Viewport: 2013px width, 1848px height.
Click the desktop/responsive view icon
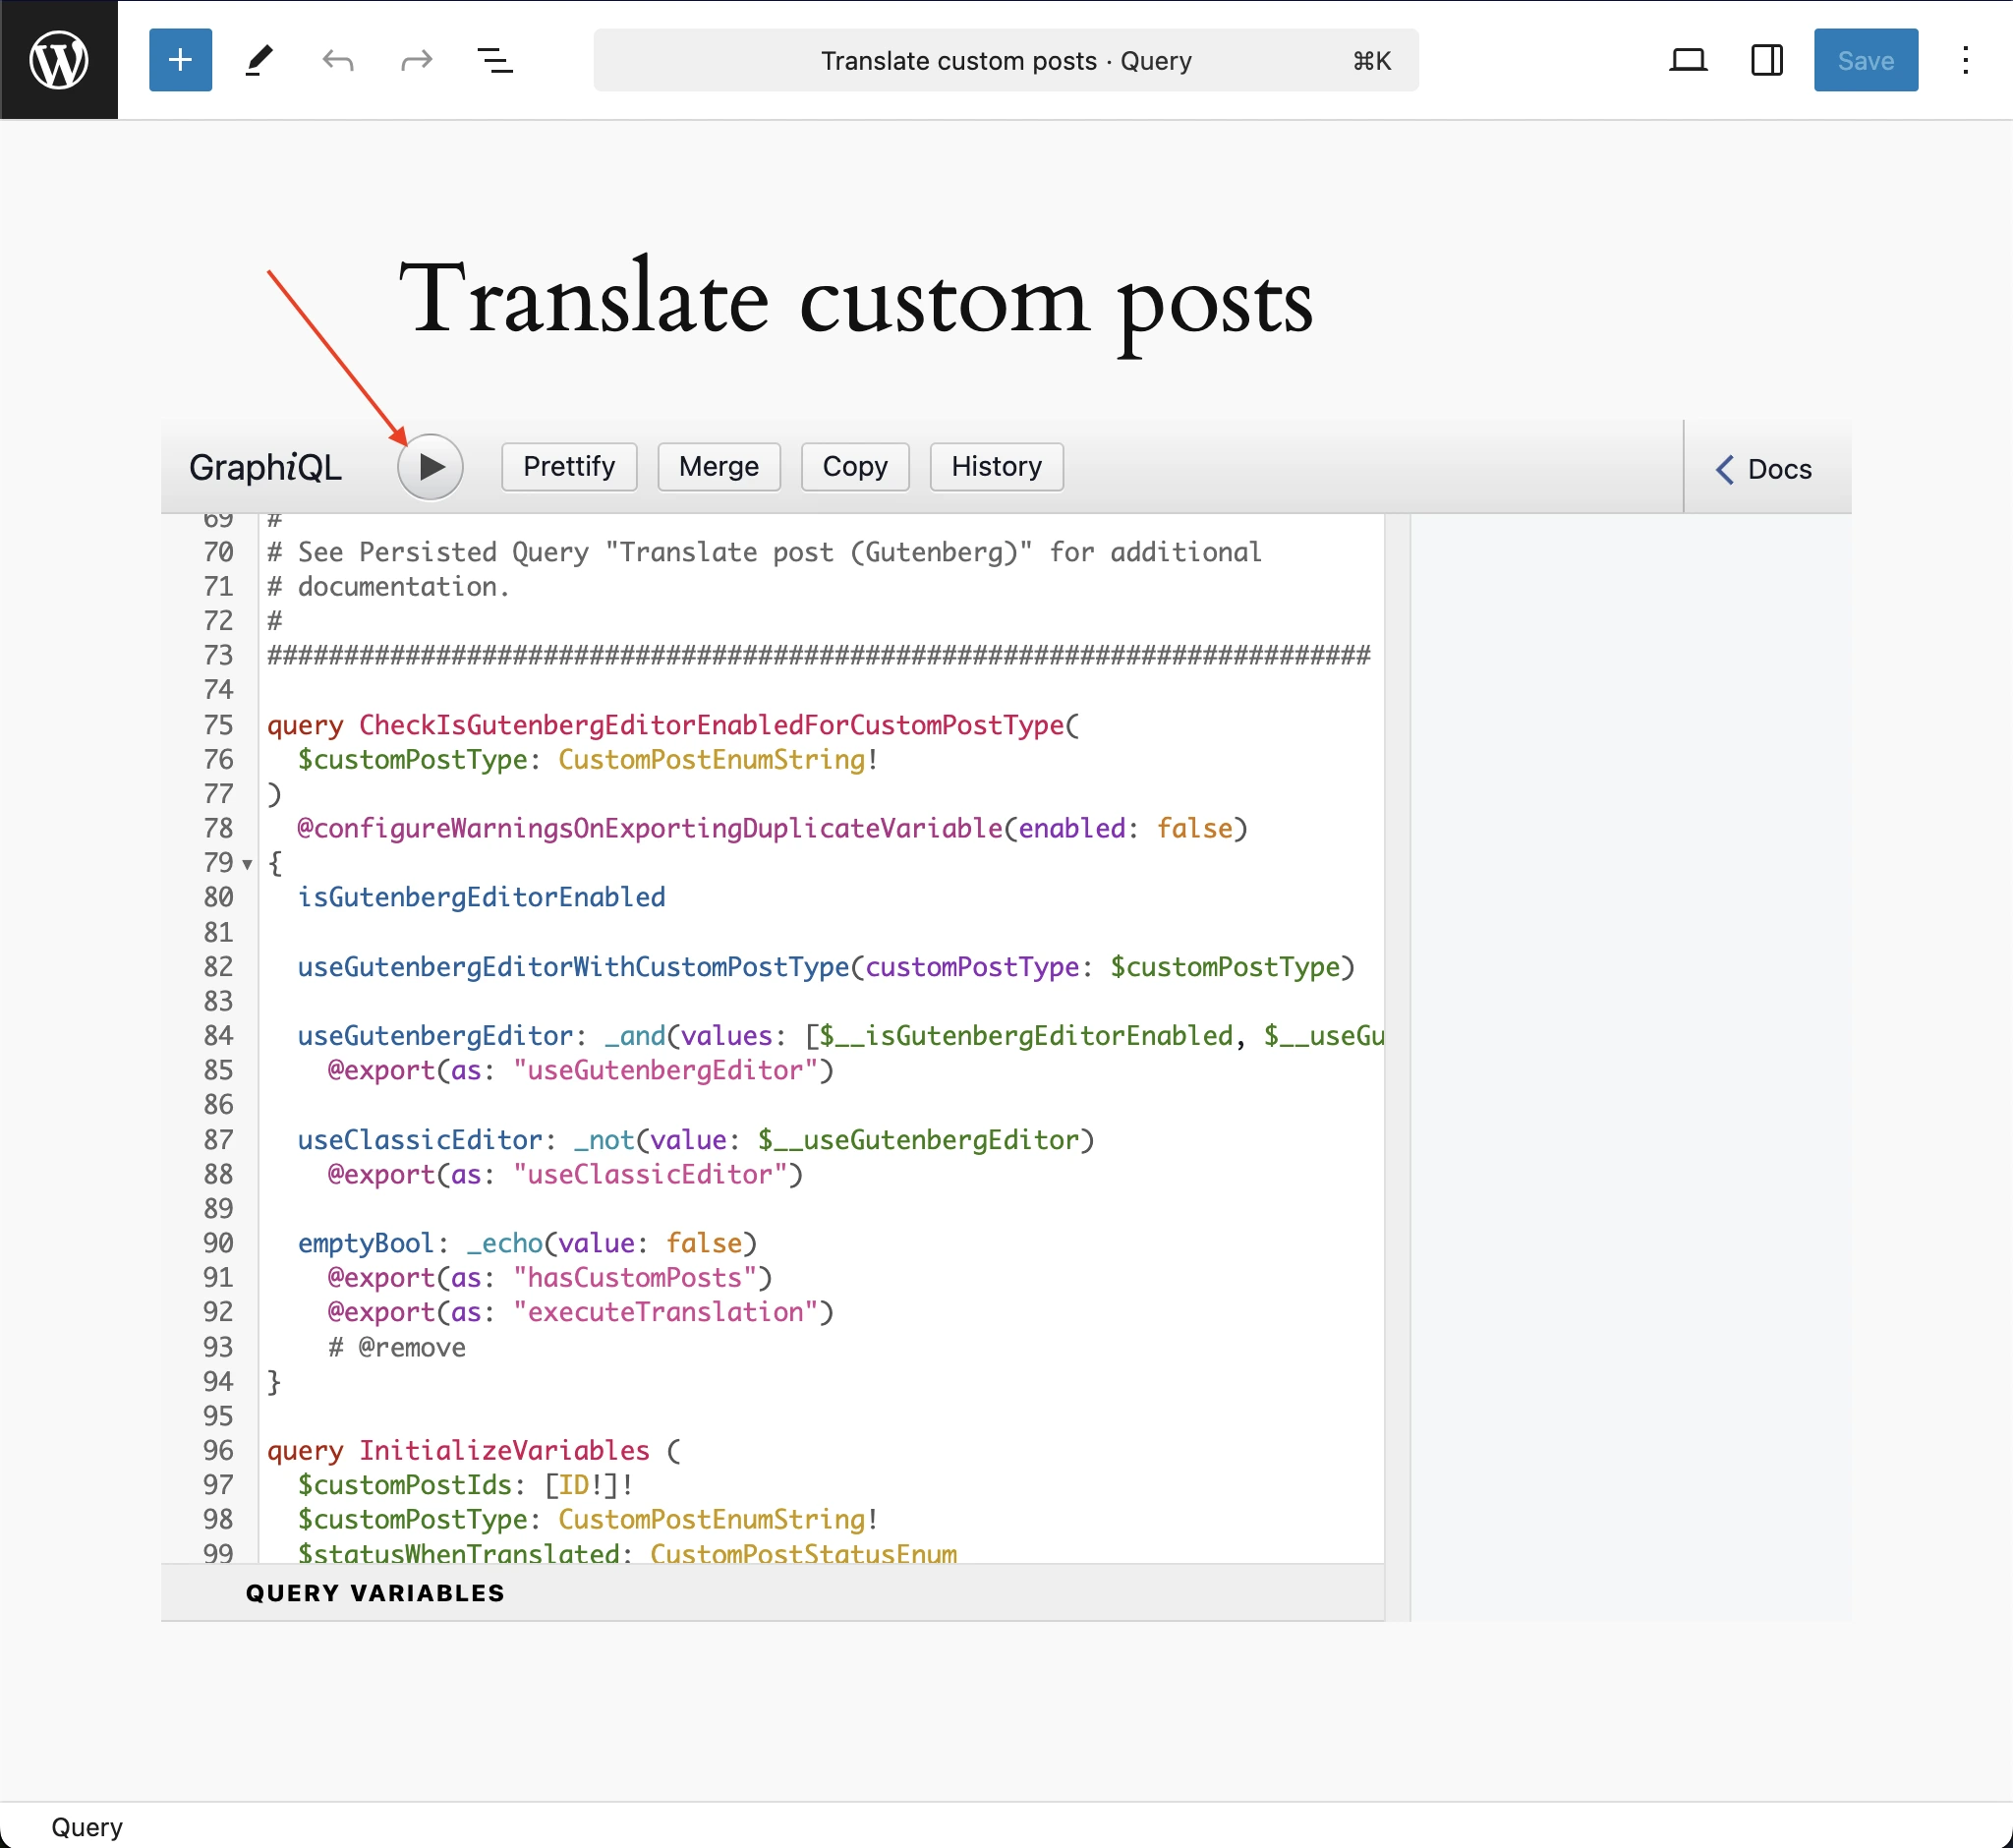(x=1687, y=61)
